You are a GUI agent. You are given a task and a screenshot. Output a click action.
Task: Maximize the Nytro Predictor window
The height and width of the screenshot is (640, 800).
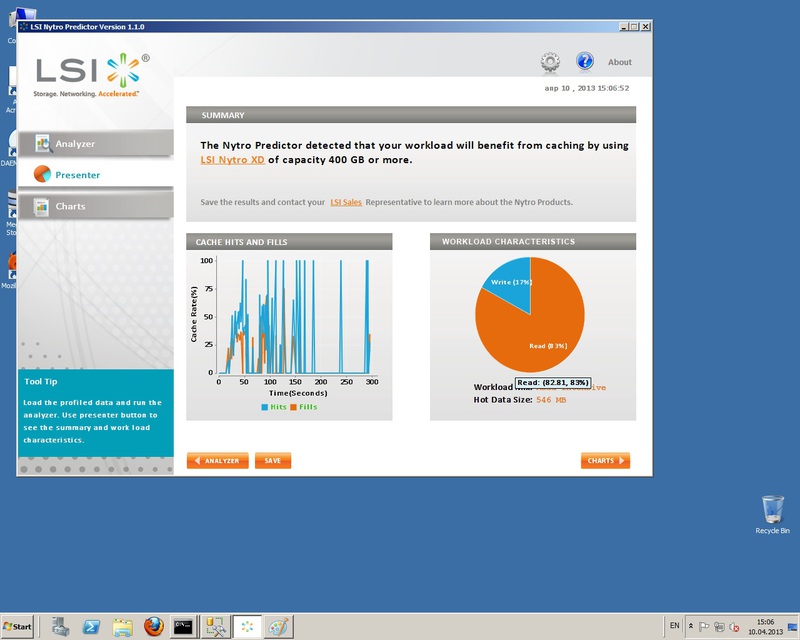634,27
